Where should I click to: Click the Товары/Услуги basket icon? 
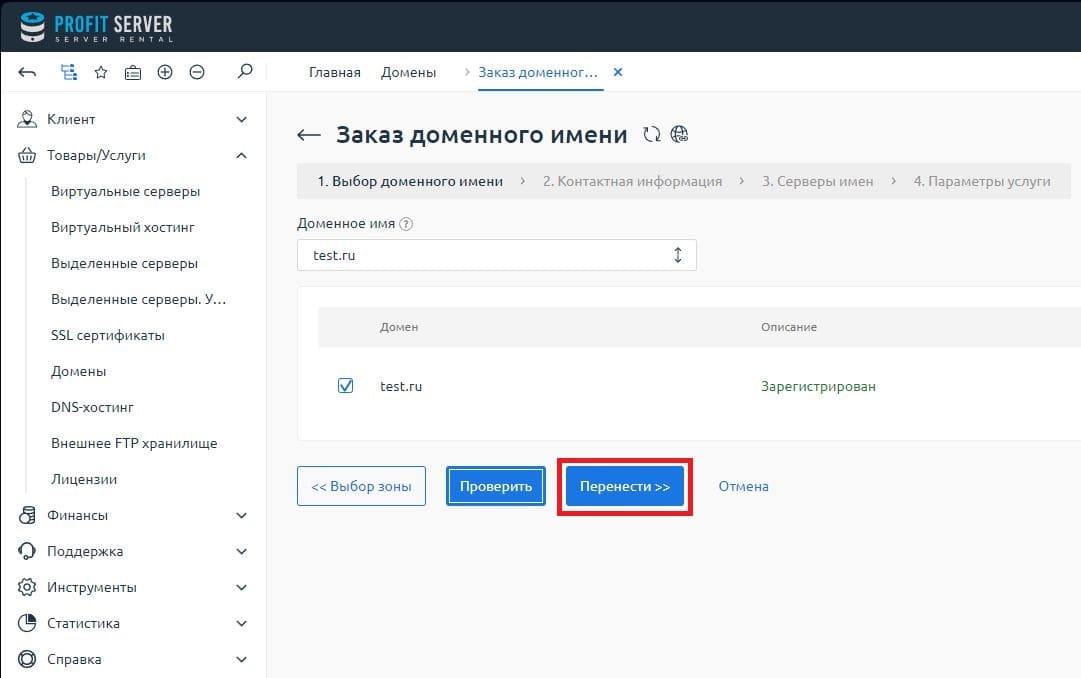tap(26, 155)
